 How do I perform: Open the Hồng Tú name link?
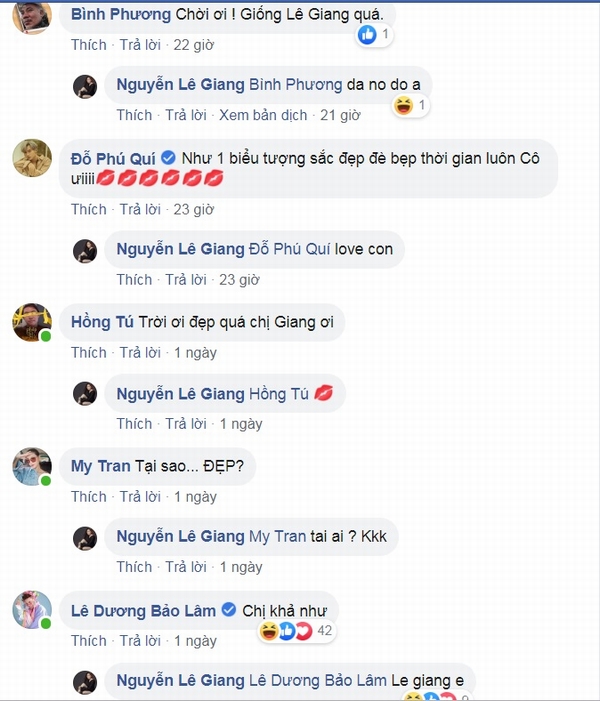(x=102, y=322)
